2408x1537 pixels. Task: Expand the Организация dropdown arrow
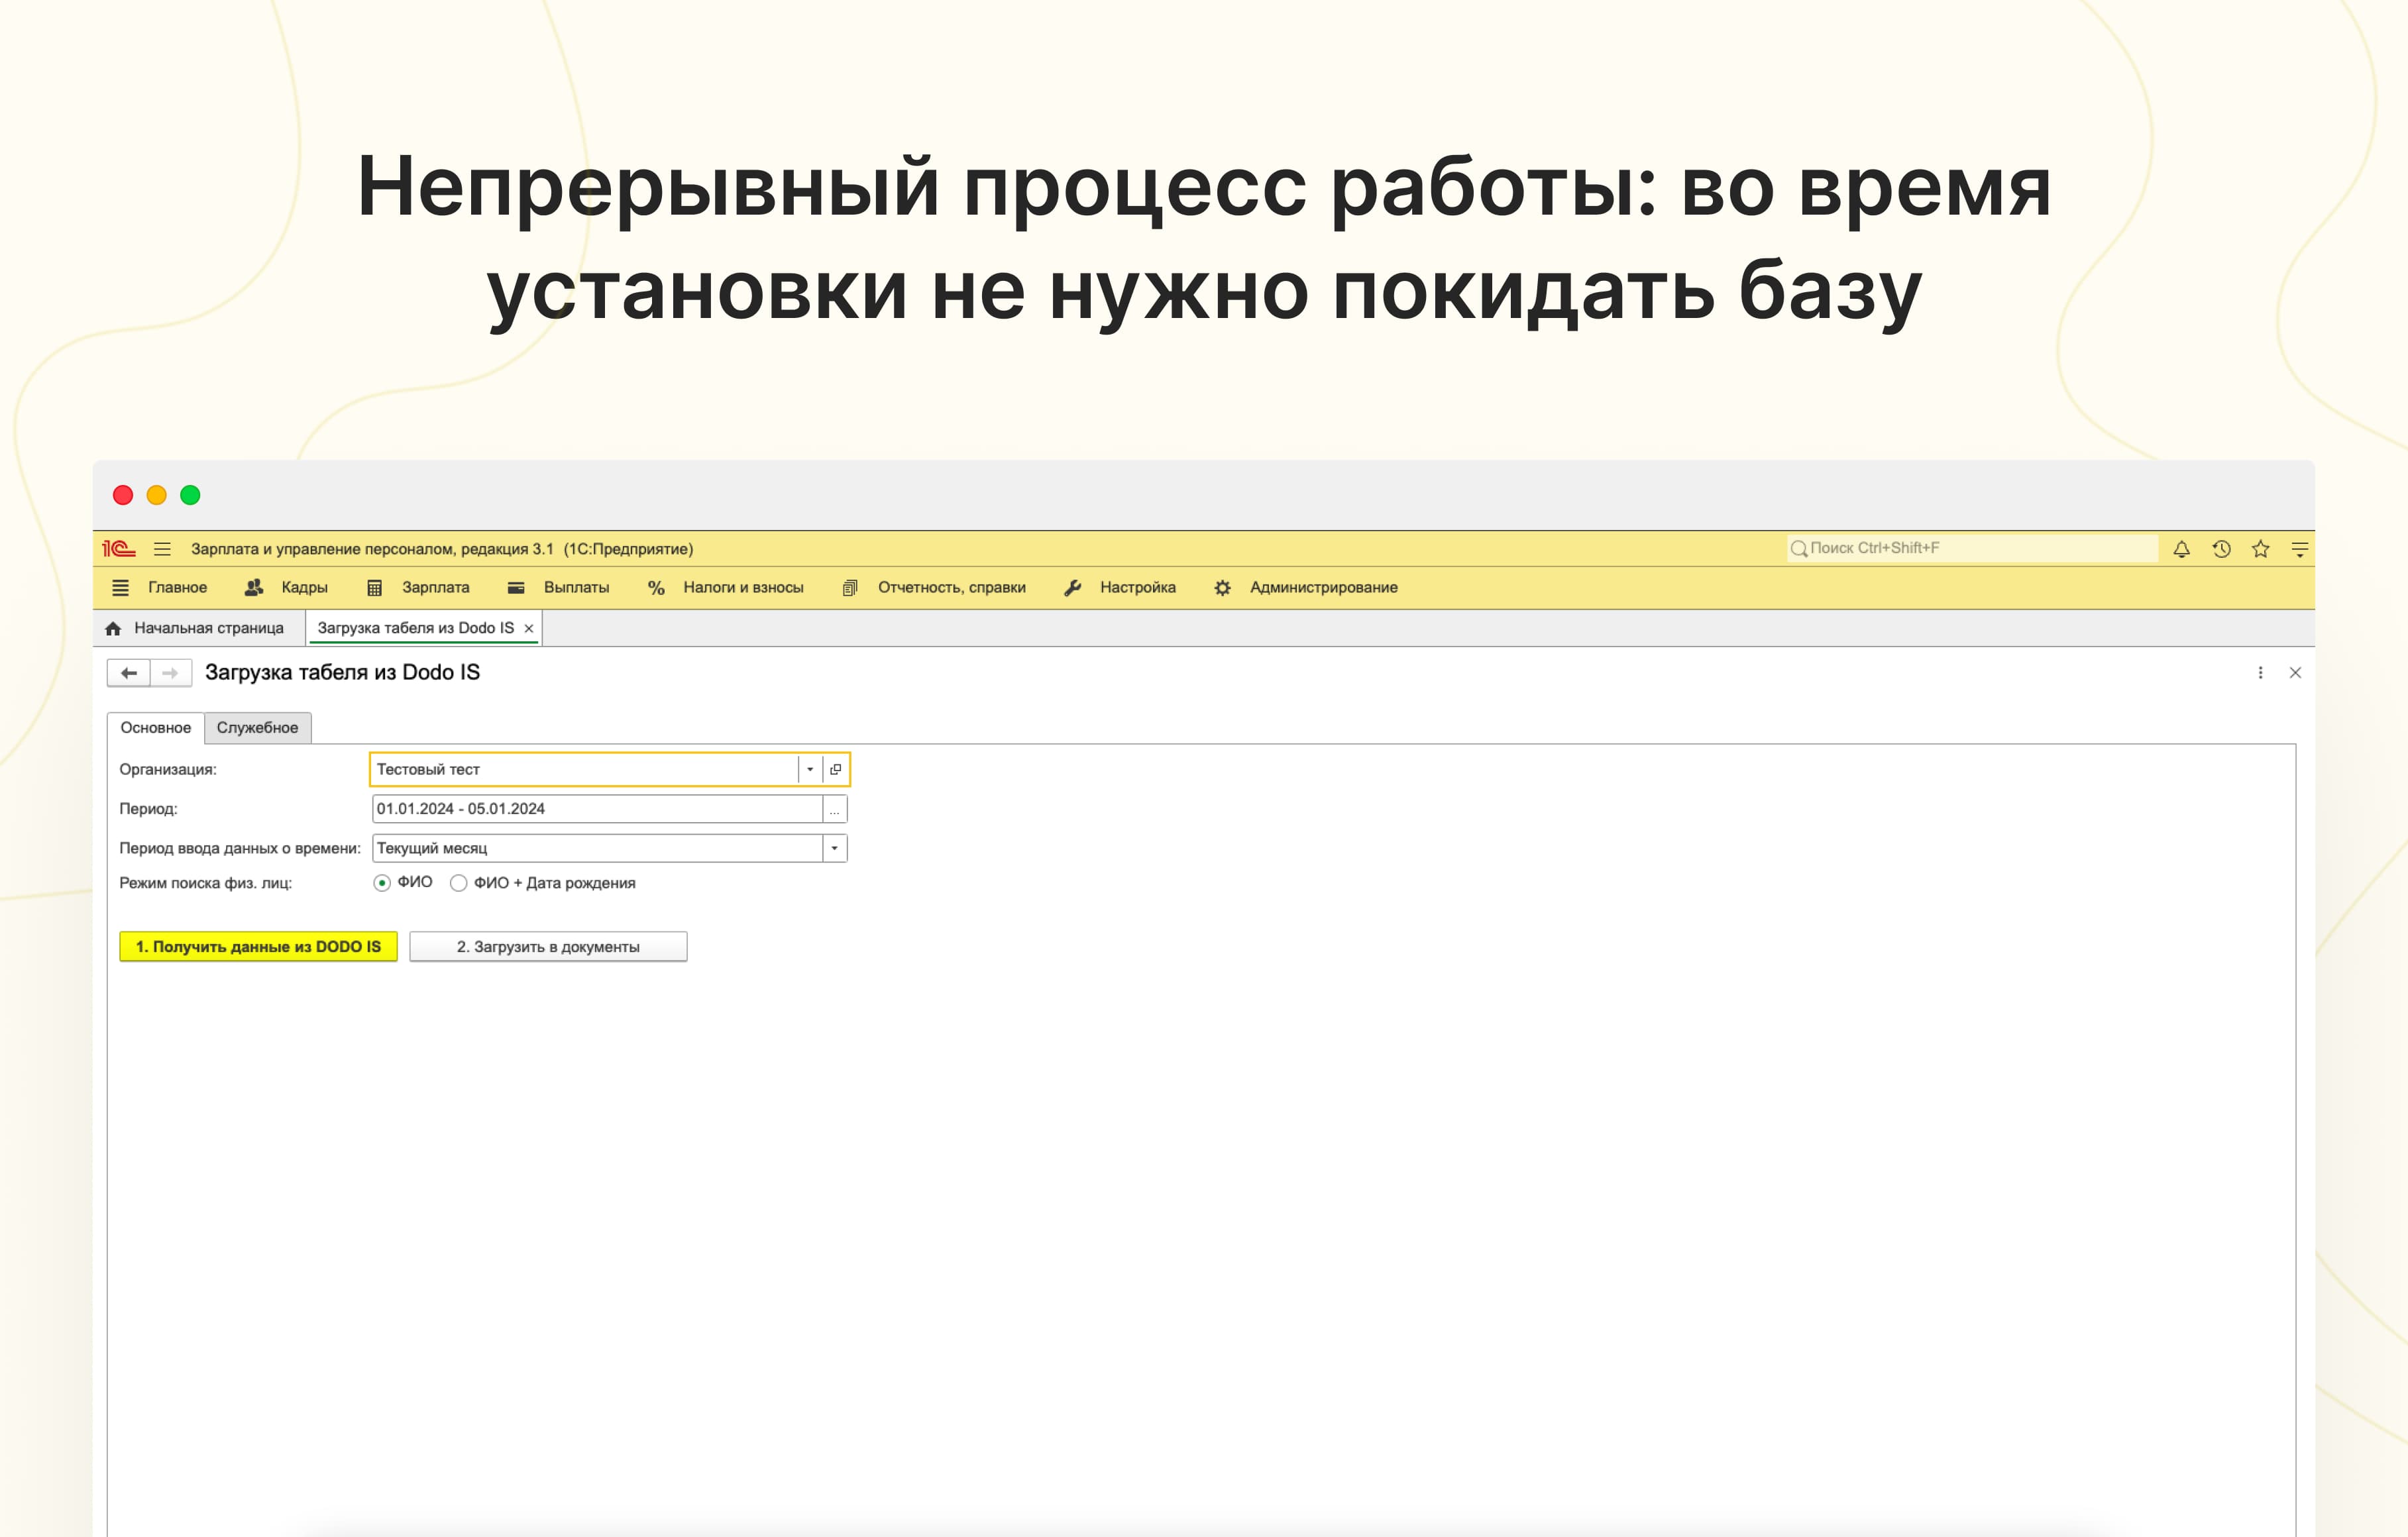(810, 769)
